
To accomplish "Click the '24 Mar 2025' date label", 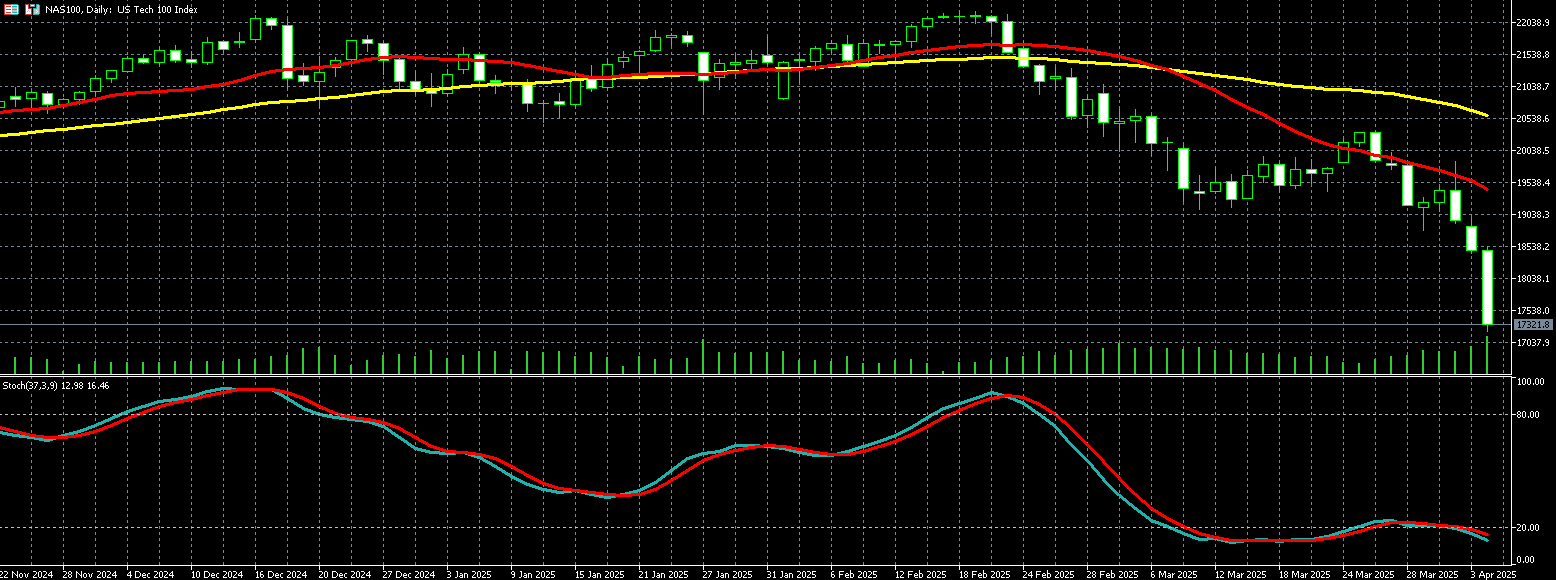I will (1368, 575).
